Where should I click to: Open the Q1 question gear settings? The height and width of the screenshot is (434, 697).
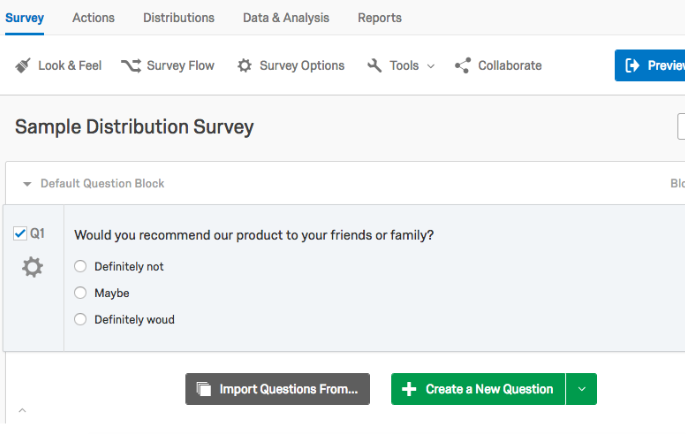pos(32,267)
